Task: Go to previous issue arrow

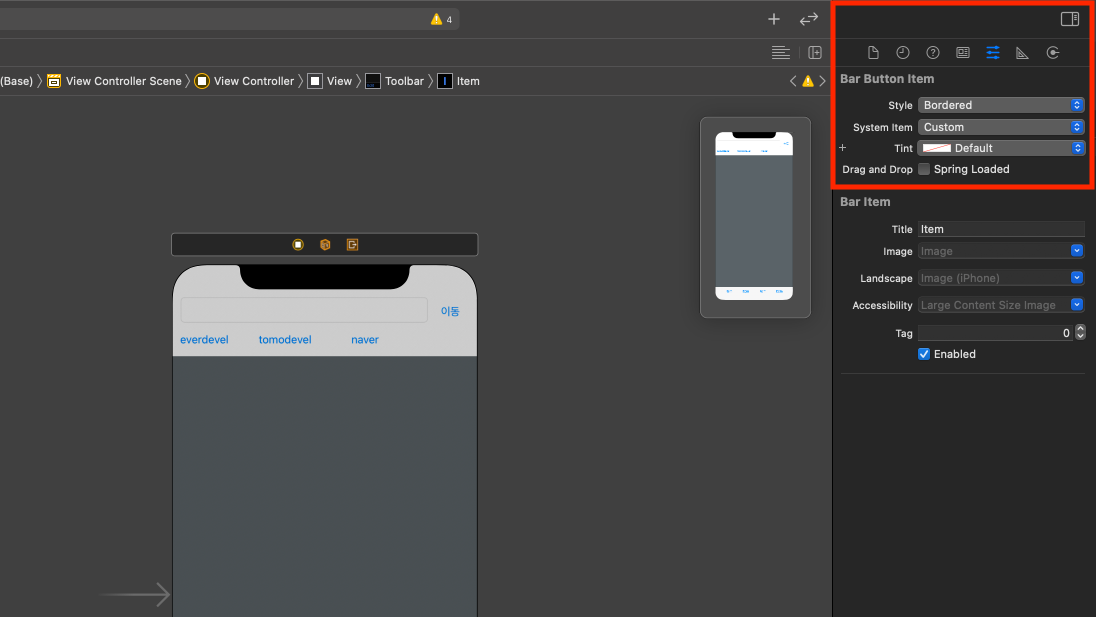Action: (x=793, y=81)
